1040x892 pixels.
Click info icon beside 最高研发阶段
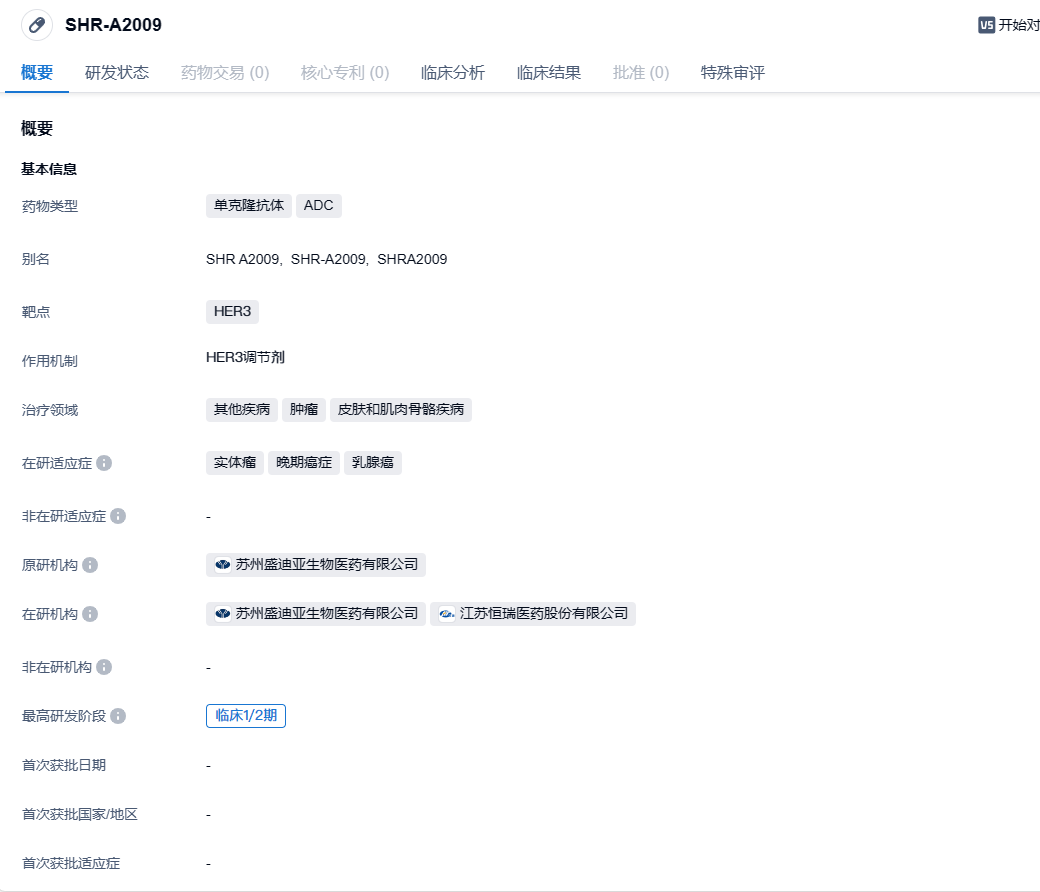[x=118, y=716]
